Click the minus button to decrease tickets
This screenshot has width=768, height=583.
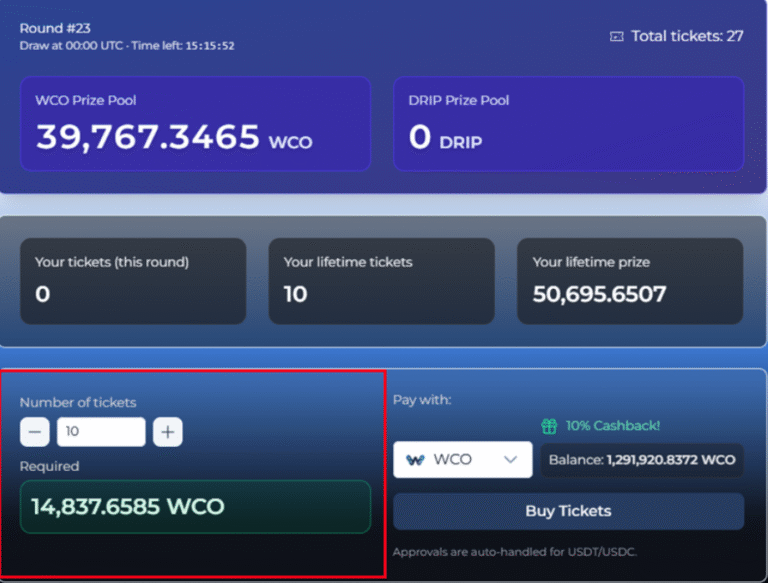(34, 432)
